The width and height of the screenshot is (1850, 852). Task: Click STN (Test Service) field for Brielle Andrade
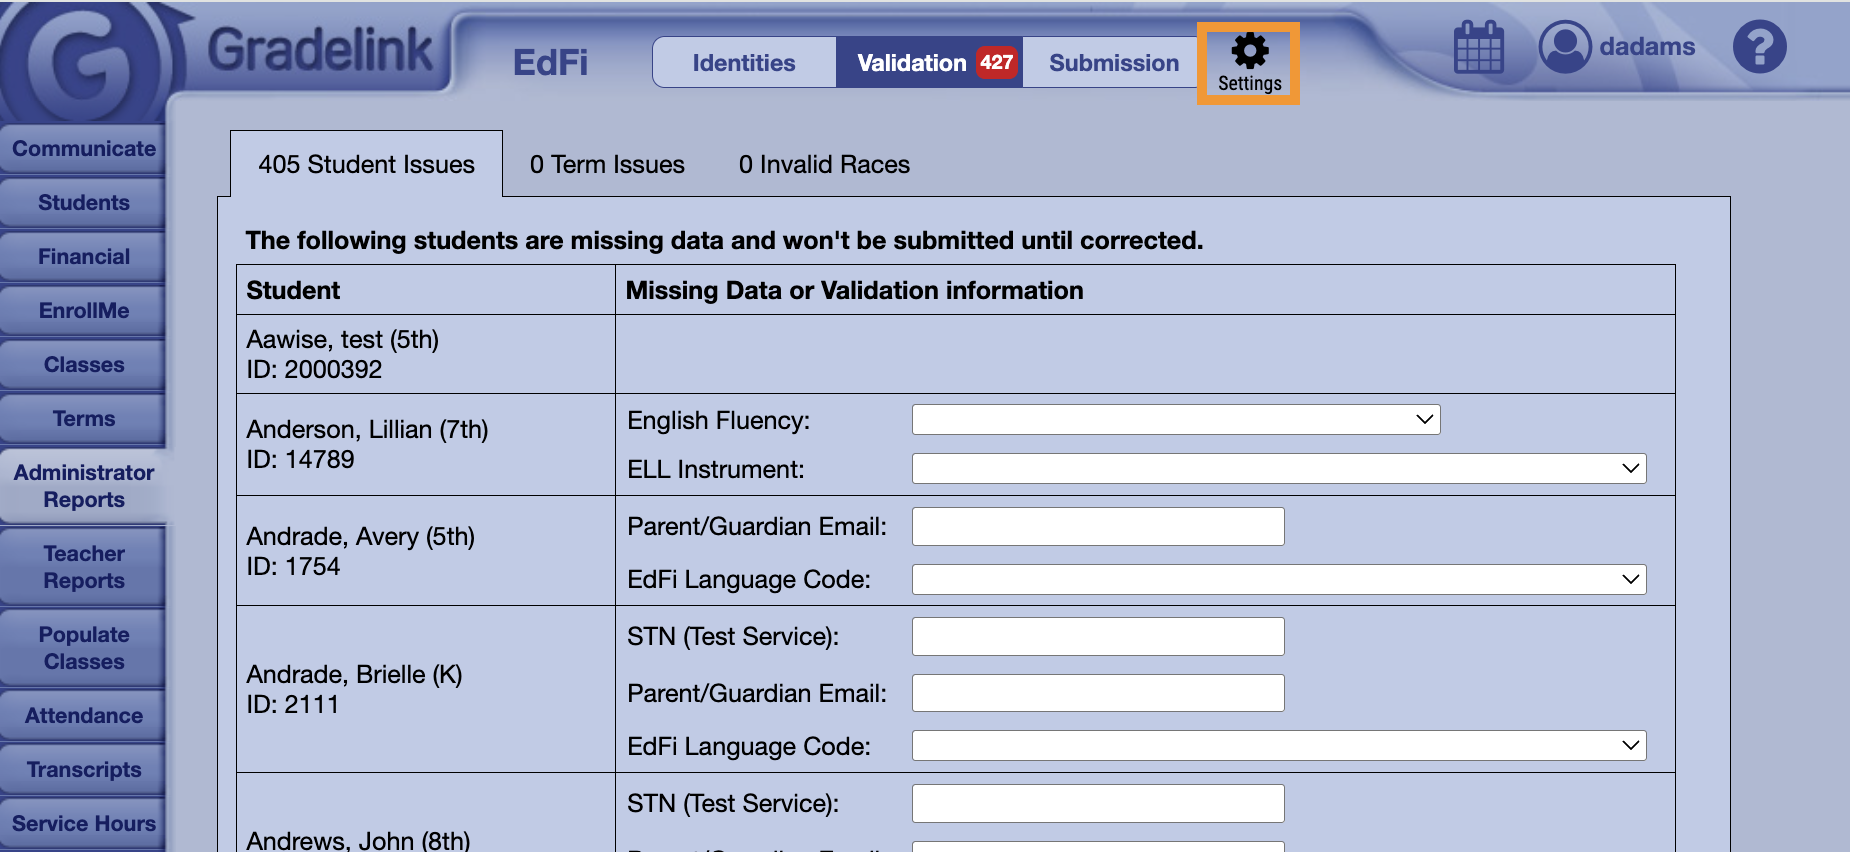tap(1097, 637)
